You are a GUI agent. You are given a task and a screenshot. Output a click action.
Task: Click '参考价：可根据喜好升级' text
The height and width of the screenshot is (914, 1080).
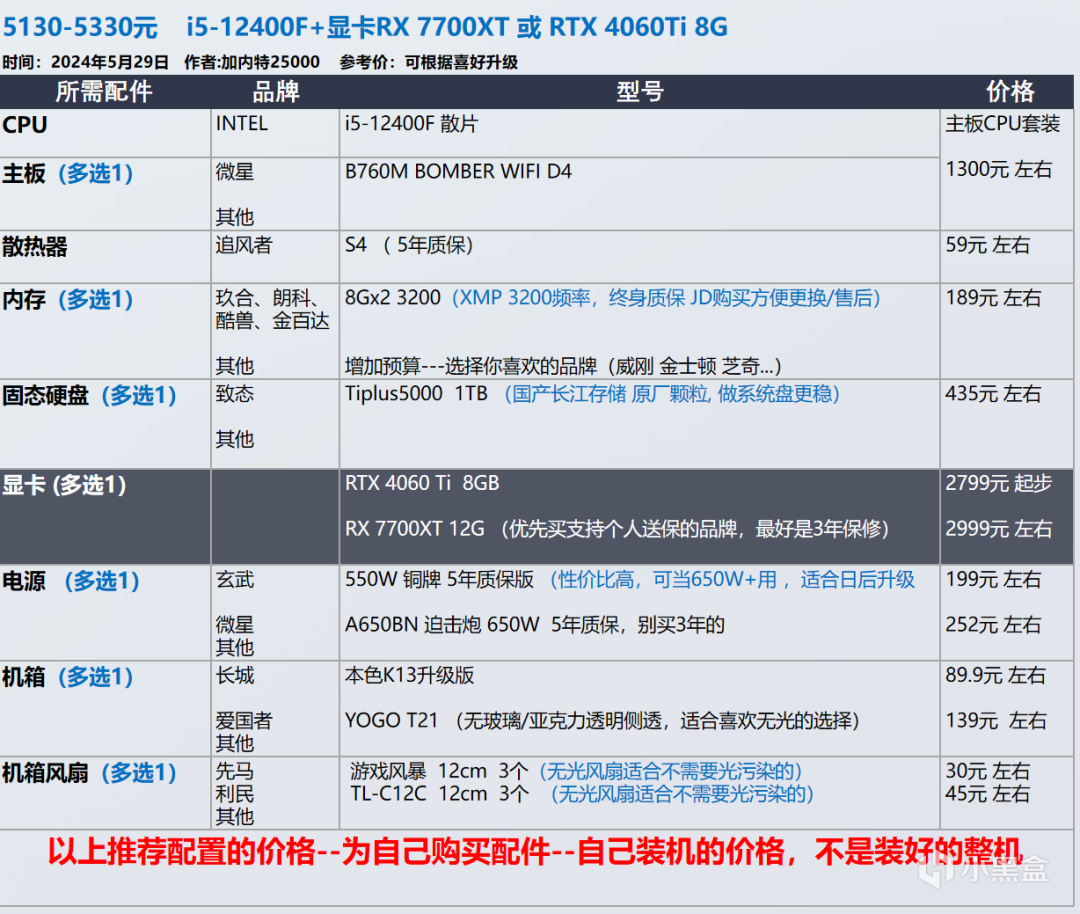[428, 62]
